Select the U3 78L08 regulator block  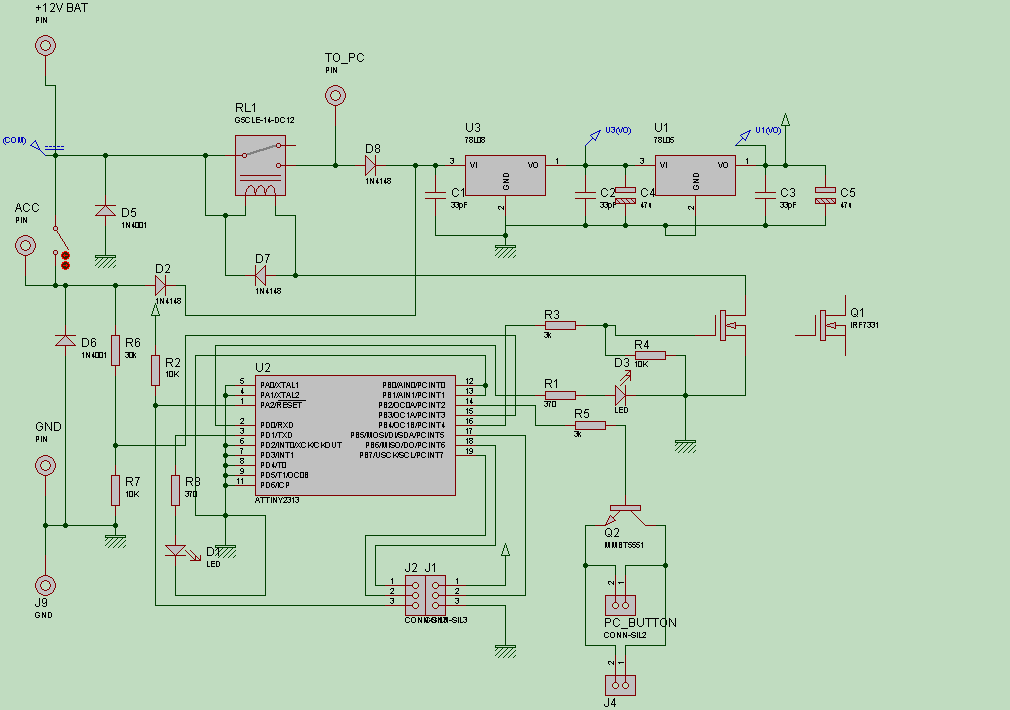click(505, 175)
